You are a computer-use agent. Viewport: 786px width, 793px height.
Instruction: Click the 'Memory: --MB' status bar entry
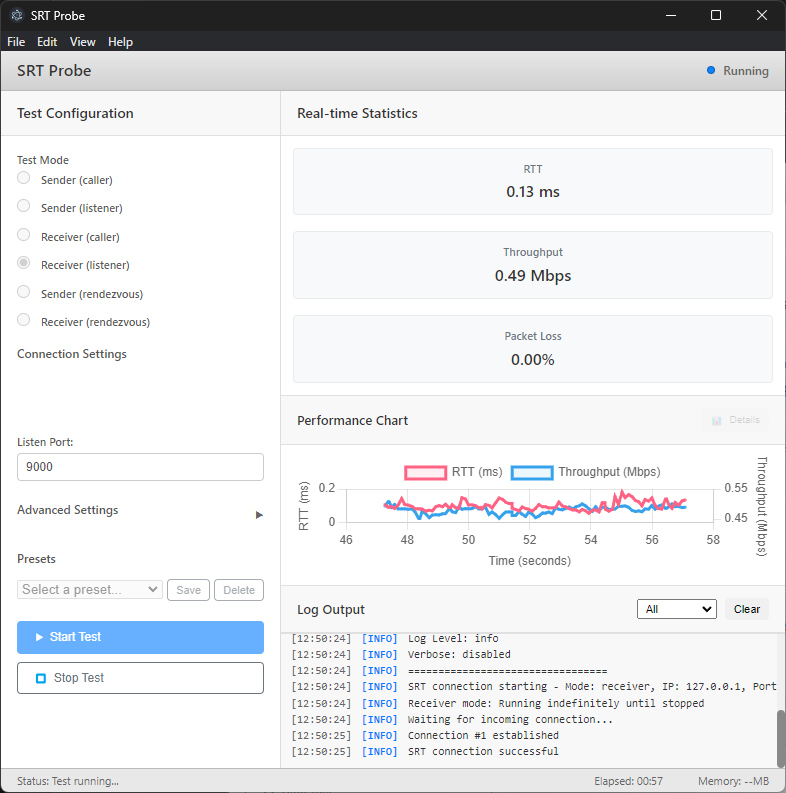[x=733, y=781]
